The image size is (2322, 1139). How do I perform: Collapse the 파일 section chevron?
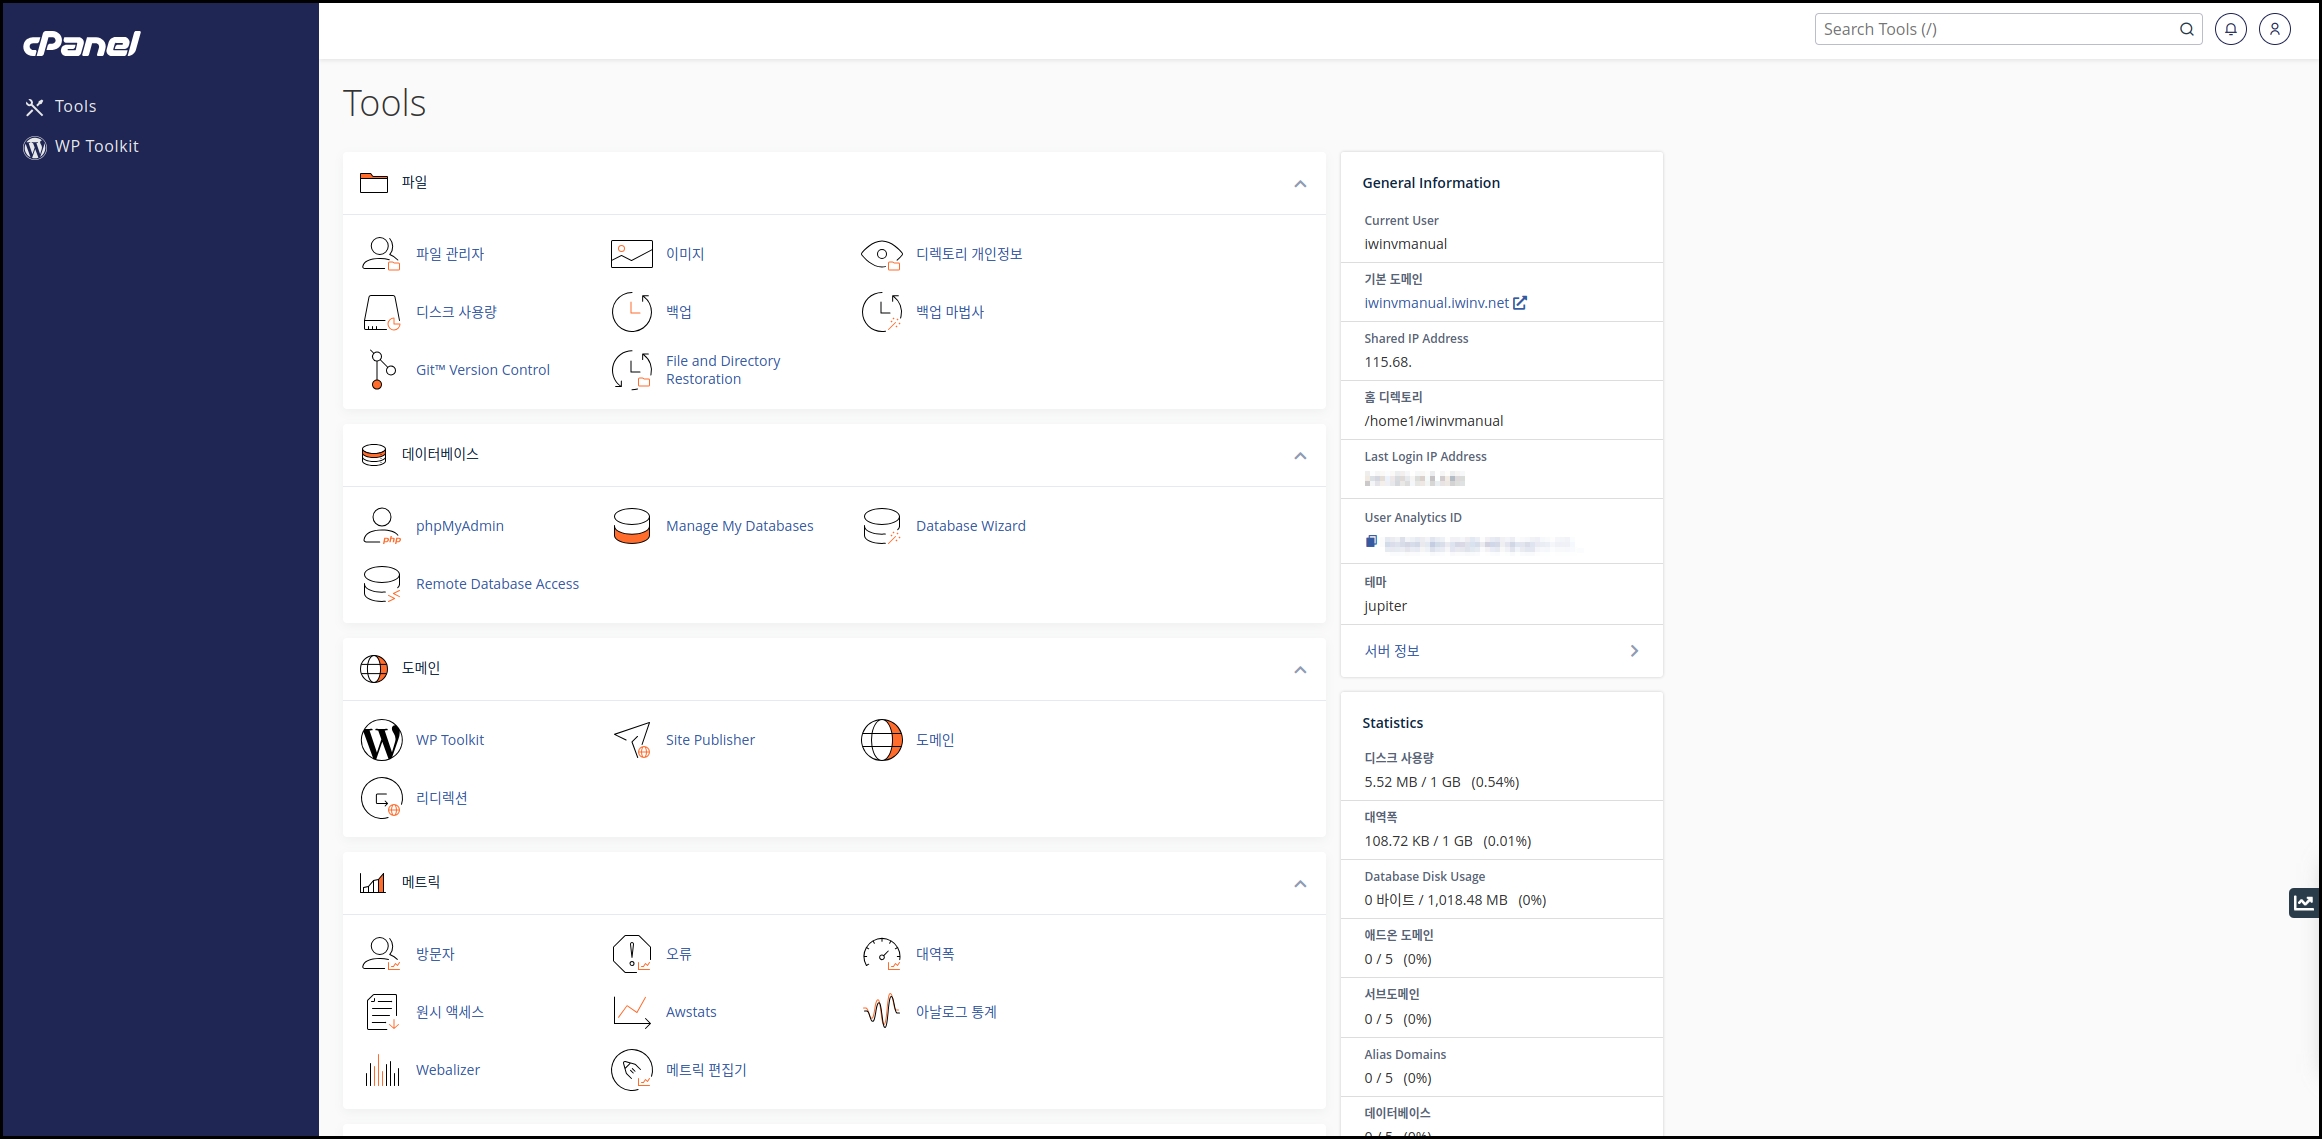1299,184
